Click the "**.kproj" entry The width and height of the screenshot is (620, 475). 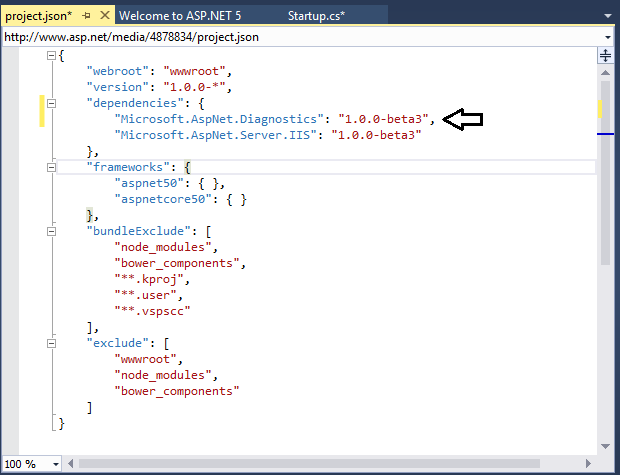(x=149, y=280)
